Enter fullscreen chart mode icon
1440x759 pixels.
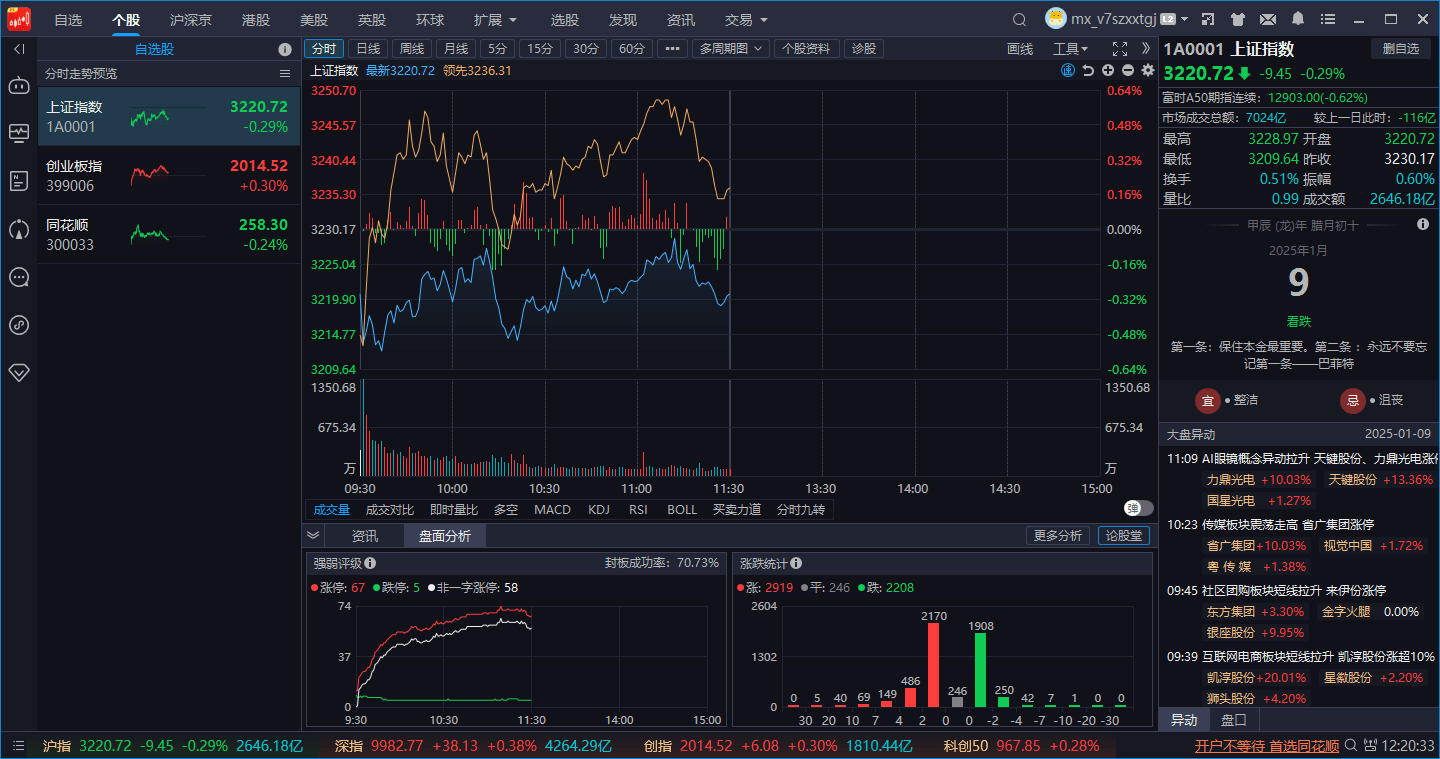tap(1120, 48)
